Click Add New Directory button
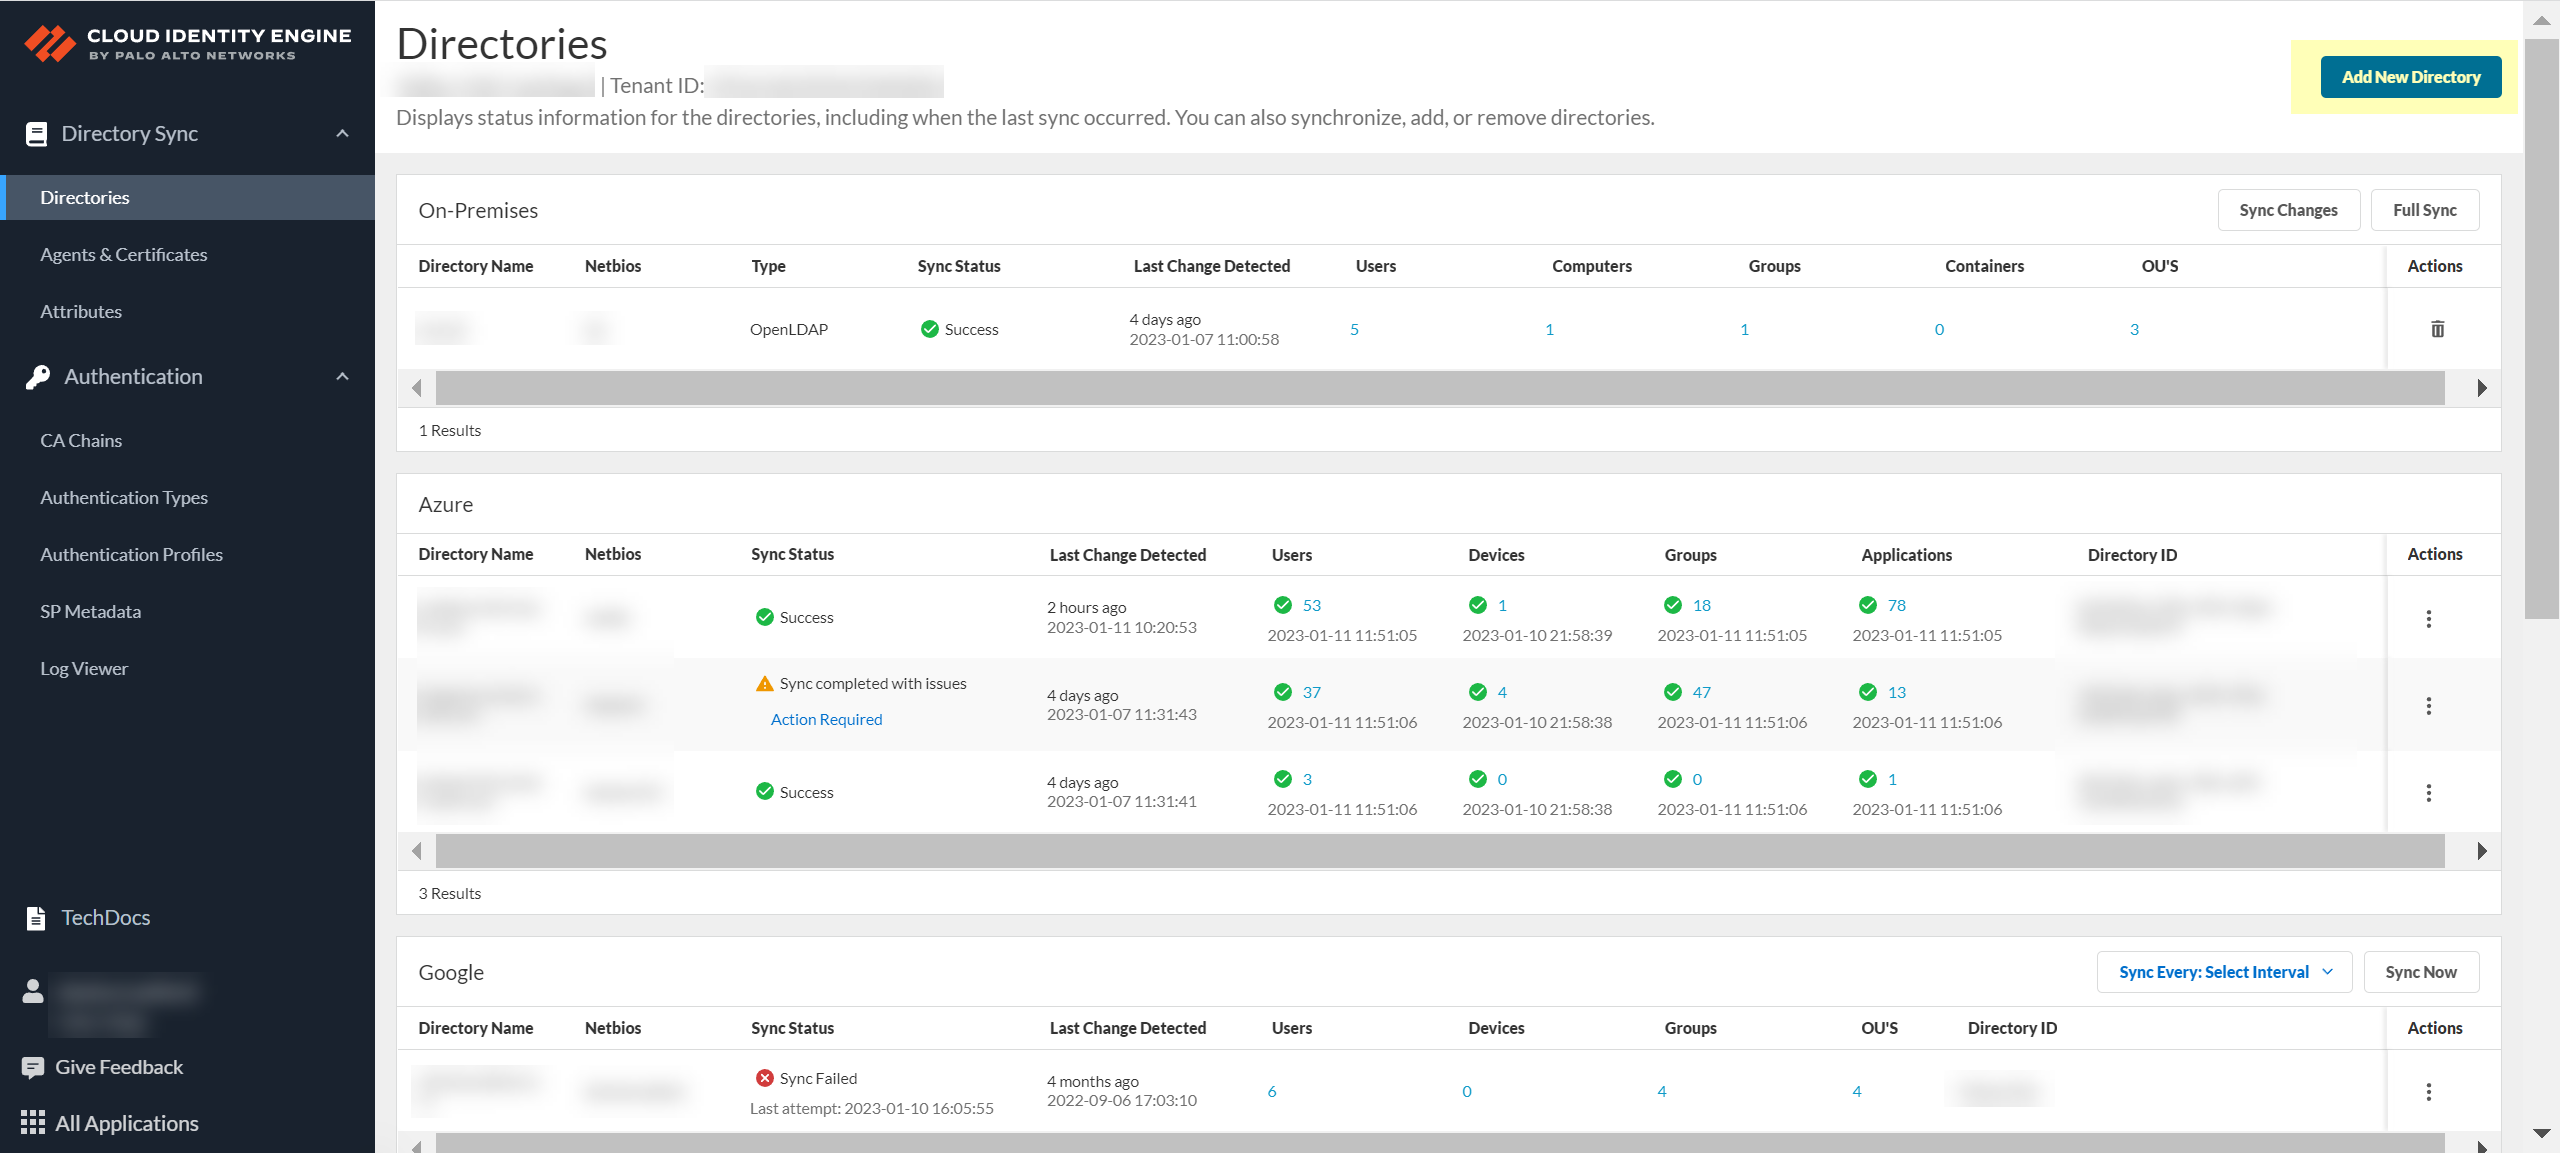 point(2410,77)
